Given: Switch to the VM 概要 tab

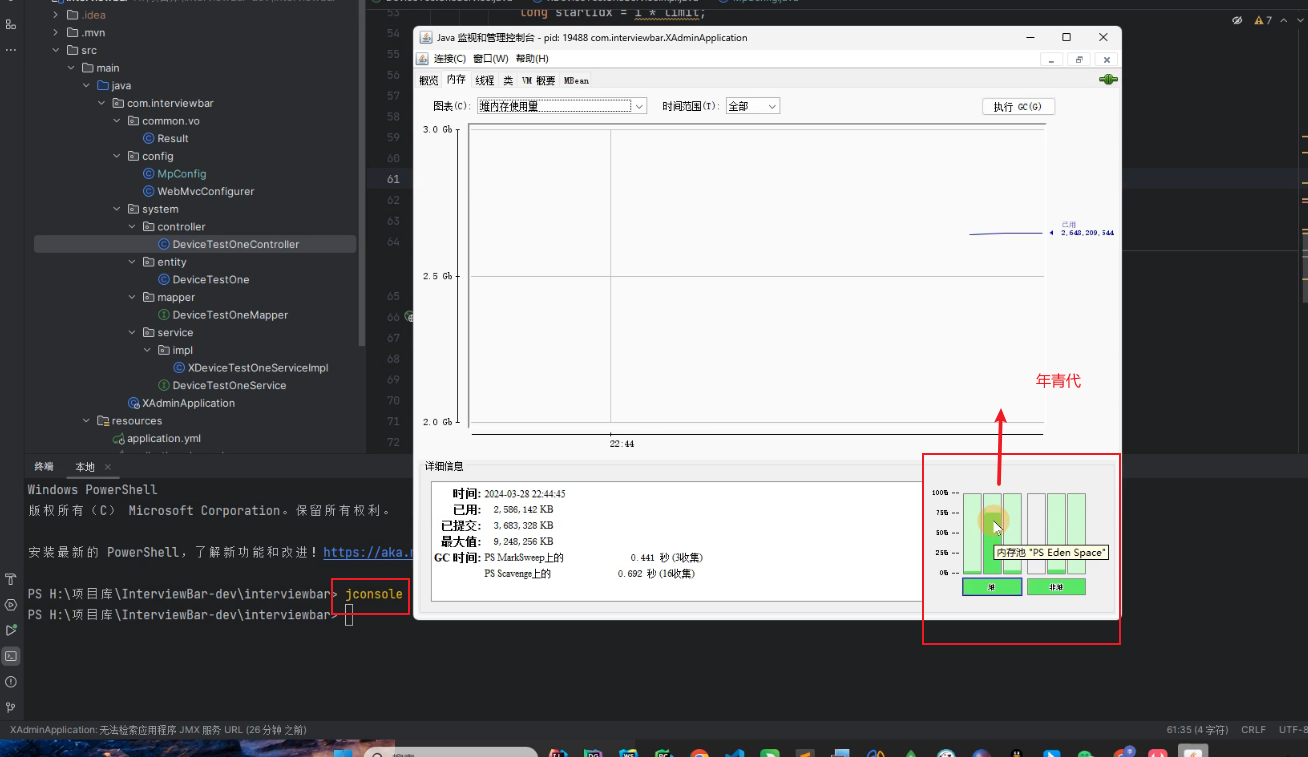Looking at the screenshot, I should [x=538, y=81].
